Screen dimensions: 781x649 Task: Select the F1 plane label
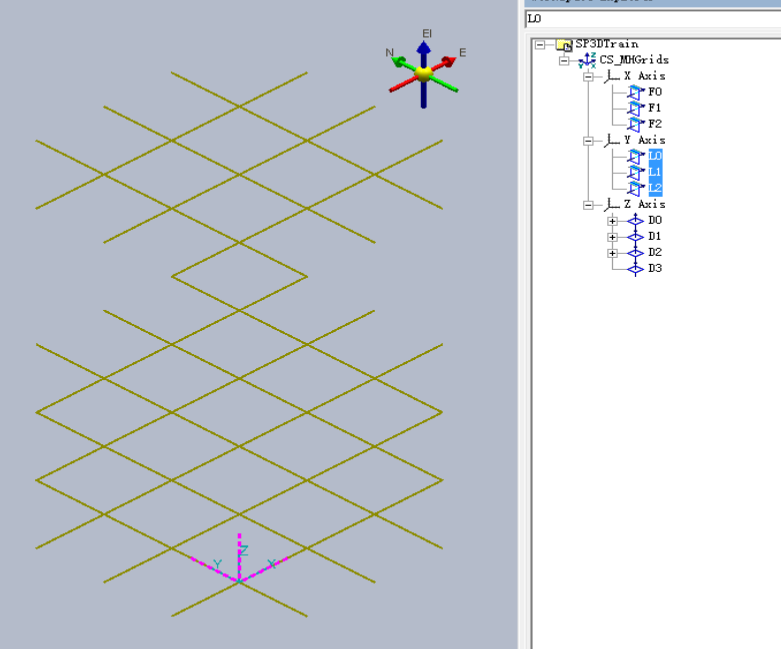pos(655,108)
